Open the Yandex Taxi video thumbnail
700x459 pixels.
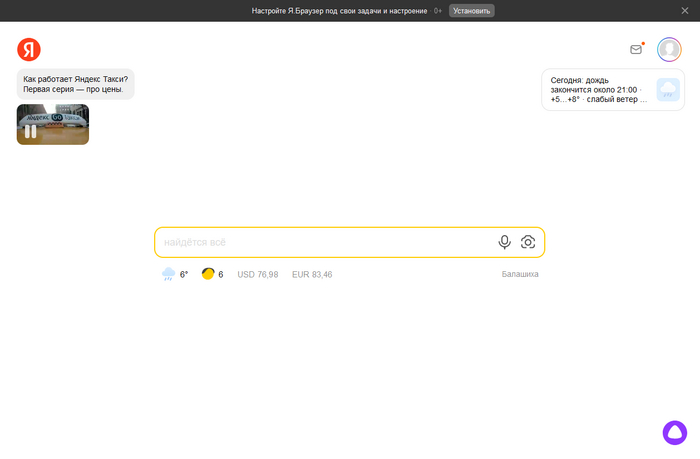point(53,124)
